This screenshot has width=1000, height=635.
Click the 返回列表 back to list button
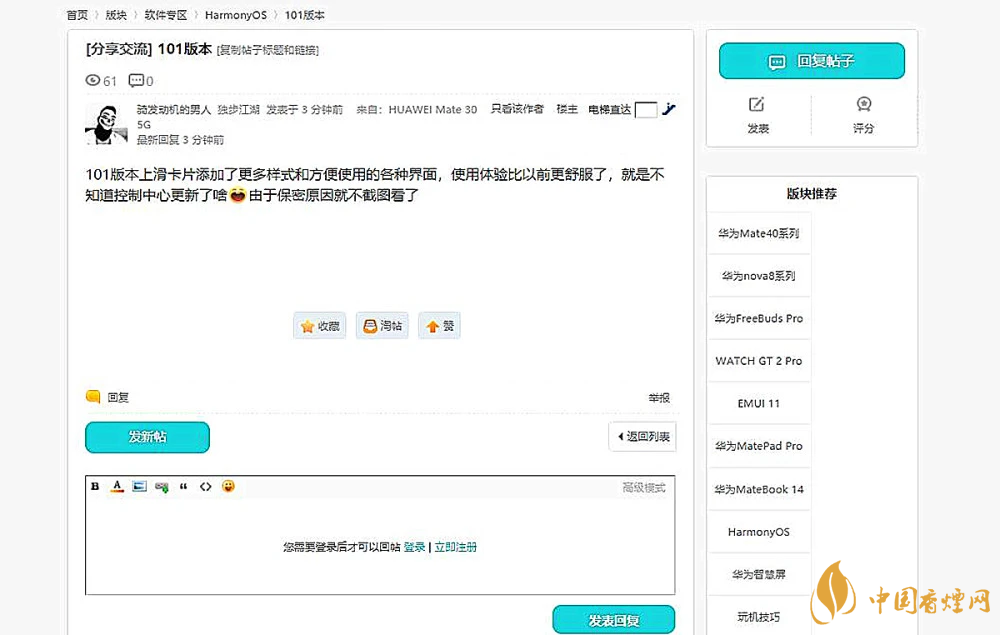(x=642, y=437)
